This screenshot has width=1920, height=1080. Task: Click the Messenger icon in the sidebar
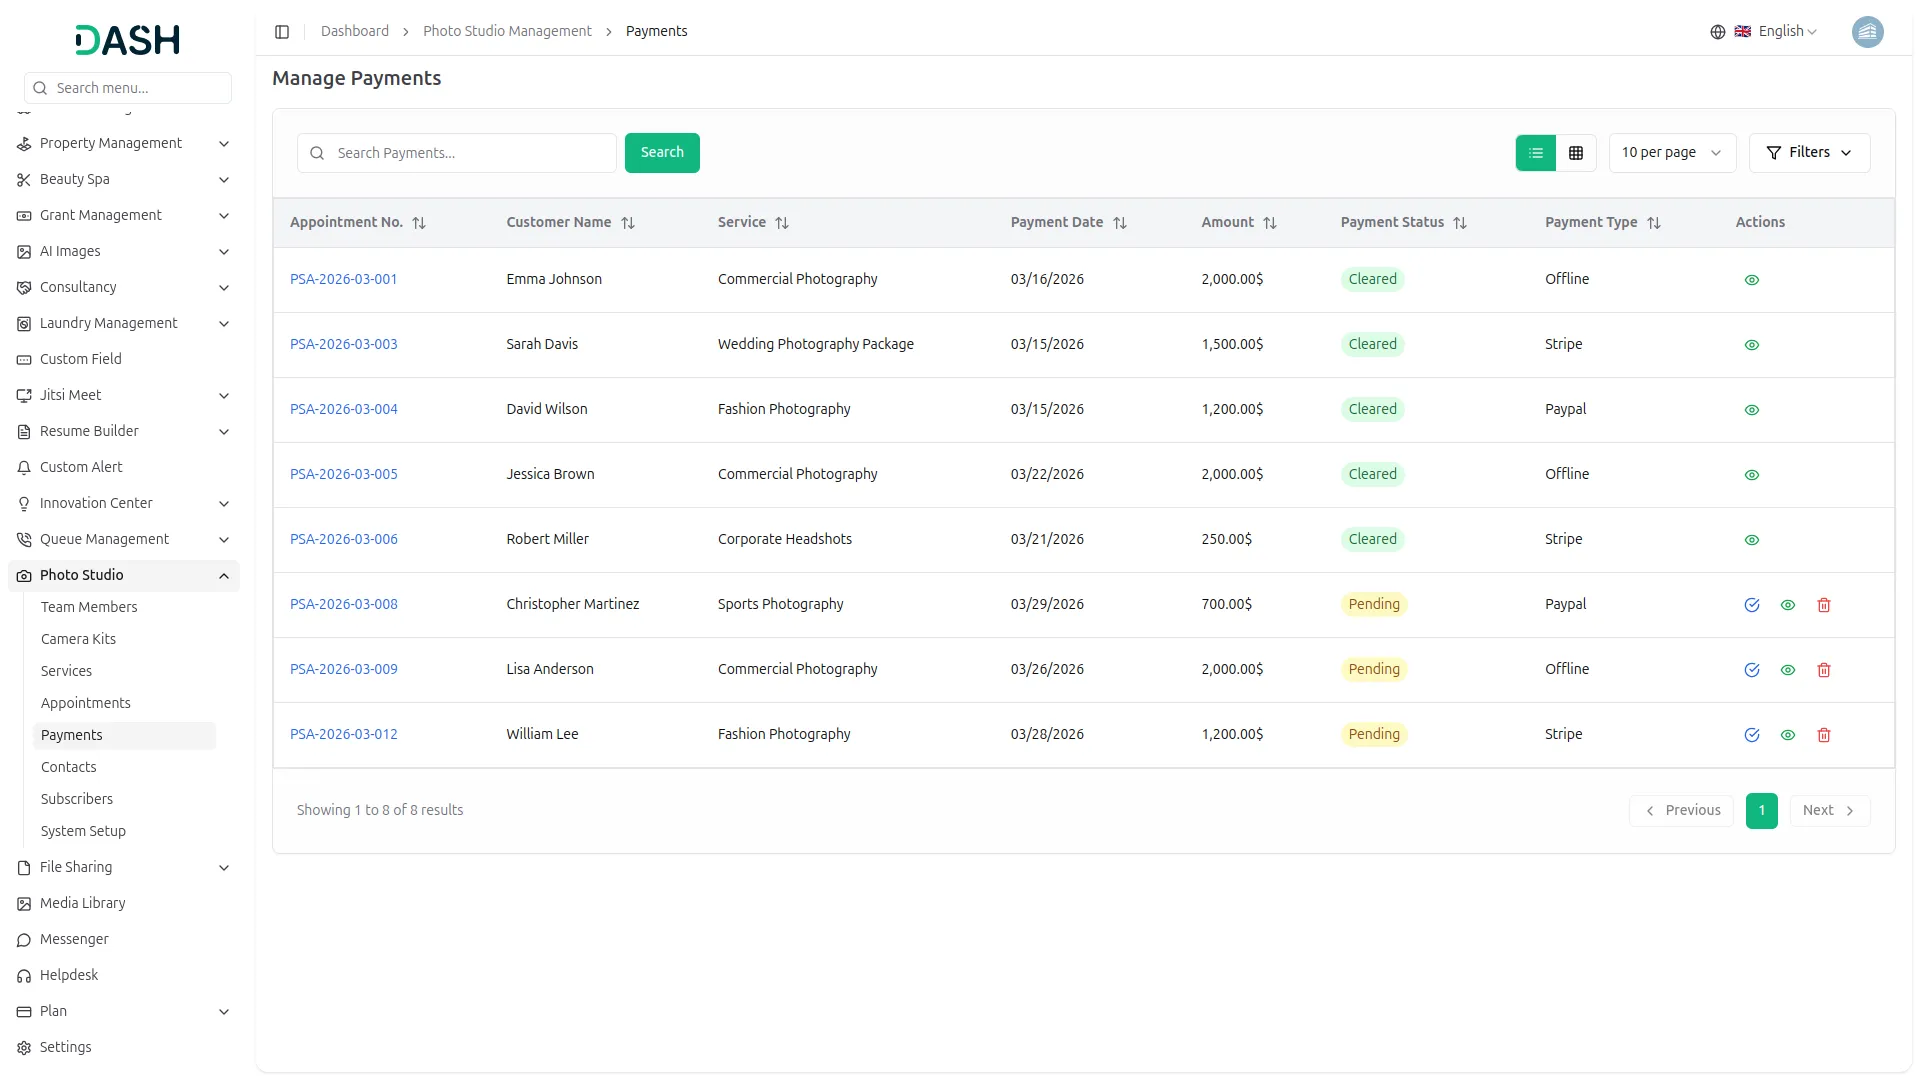click(x=23, y=939)
